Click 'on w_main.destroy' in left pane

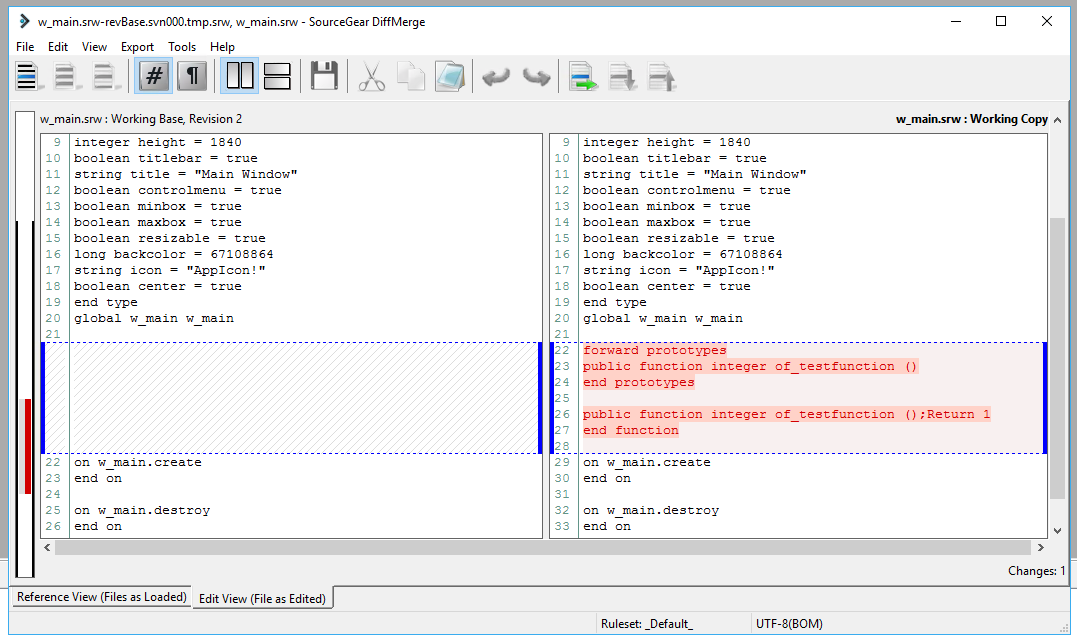142,510
